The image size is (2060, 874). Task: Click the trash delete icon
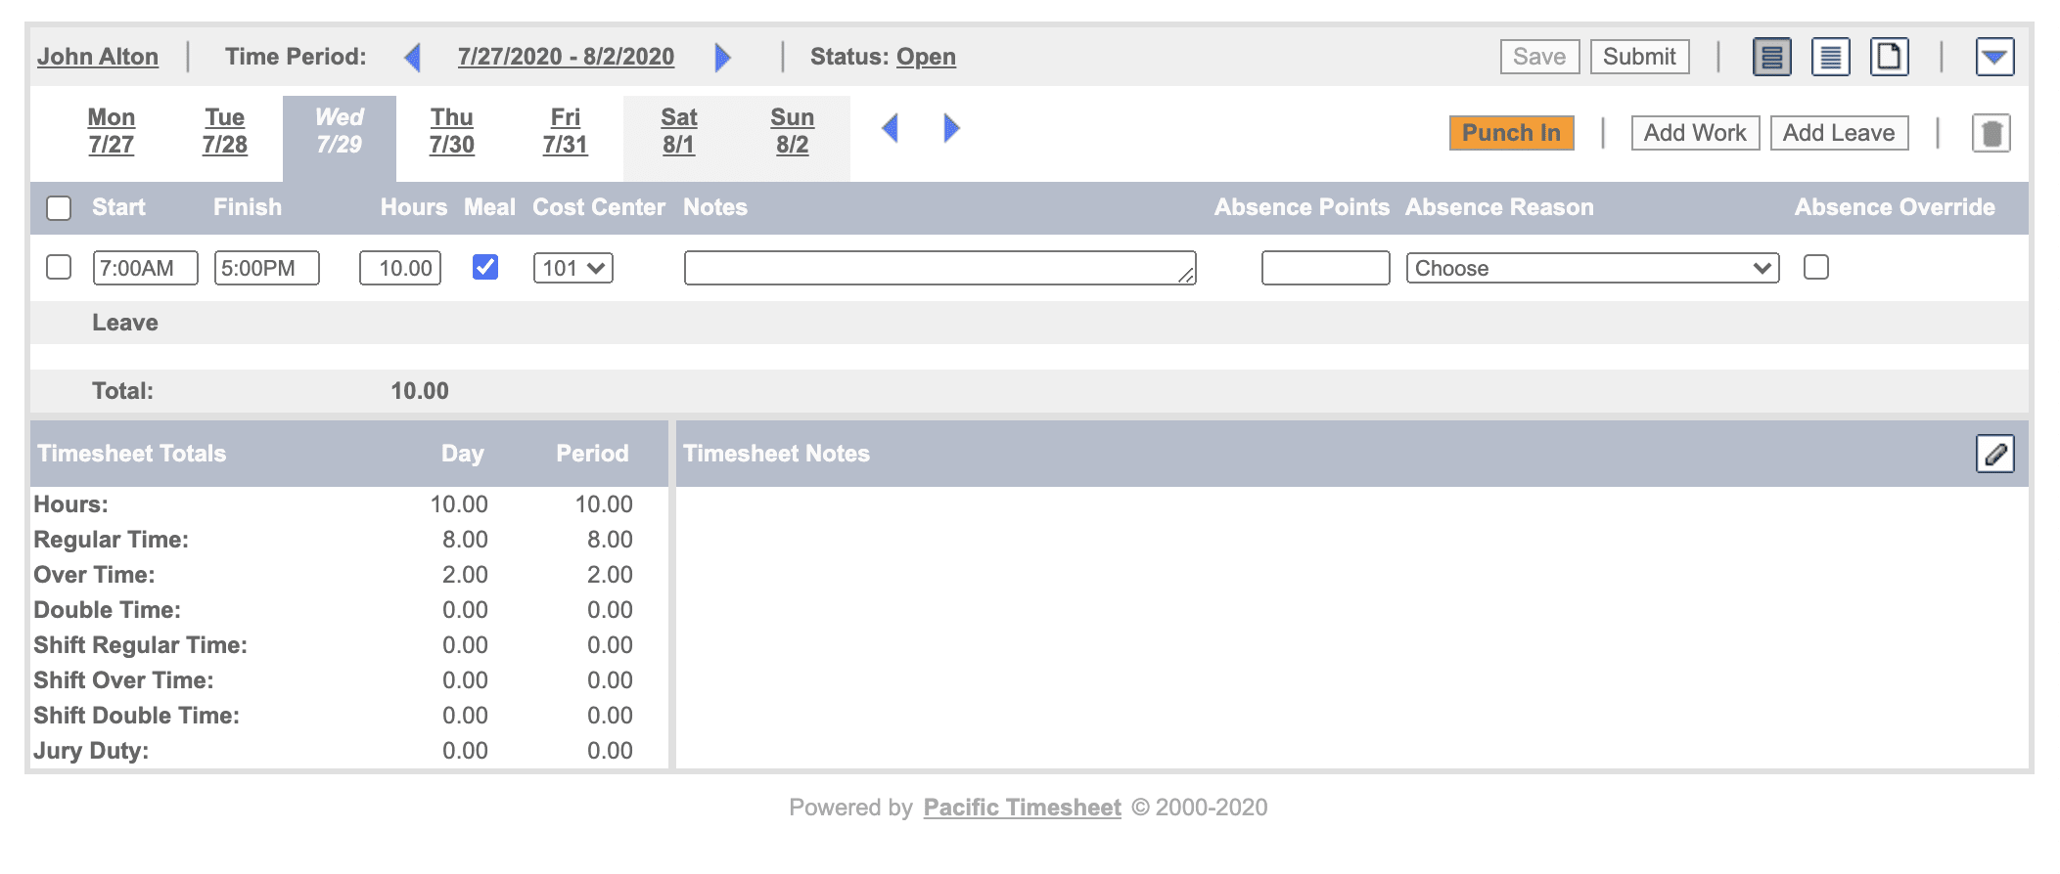click(1991, 133)
